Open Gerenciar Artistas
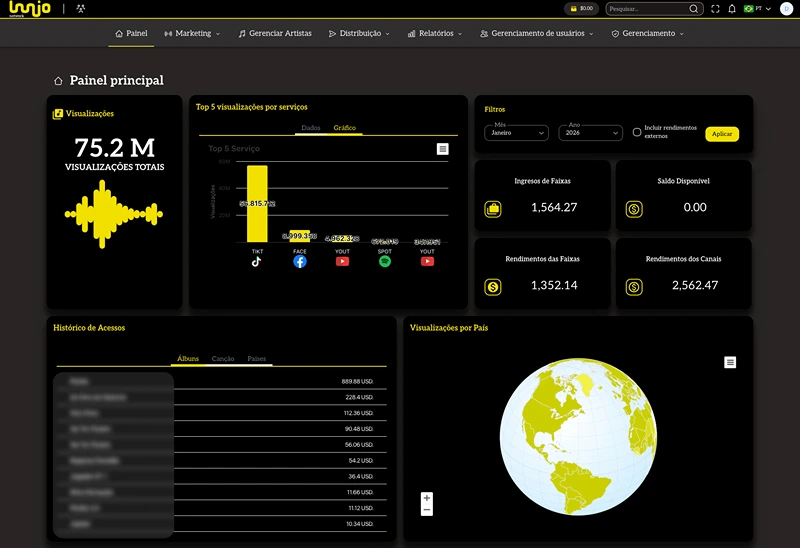 click(x=275, y=33)
